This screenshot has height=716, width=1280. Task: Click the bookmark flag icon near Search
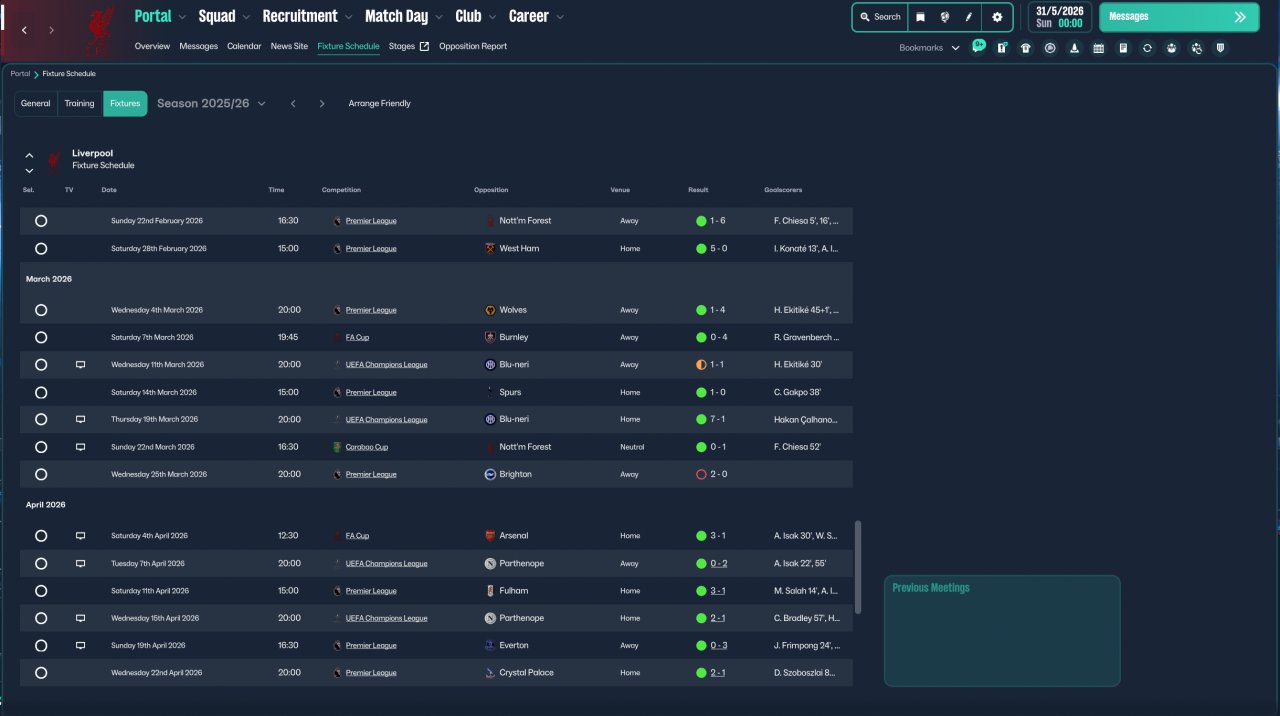point(921,17)
